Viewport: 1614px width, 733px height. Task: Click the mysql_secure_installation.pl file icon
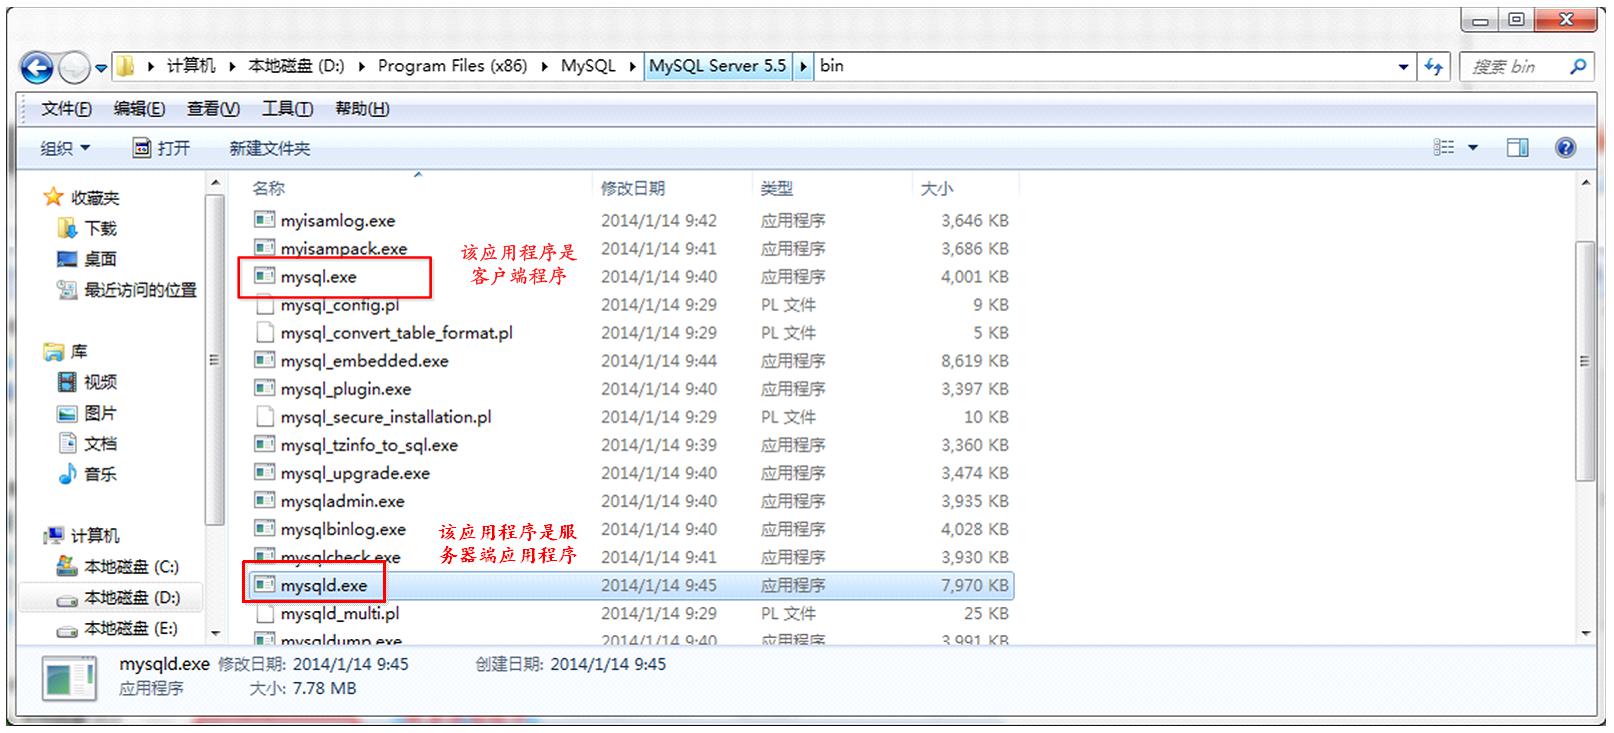pos(264,416)
